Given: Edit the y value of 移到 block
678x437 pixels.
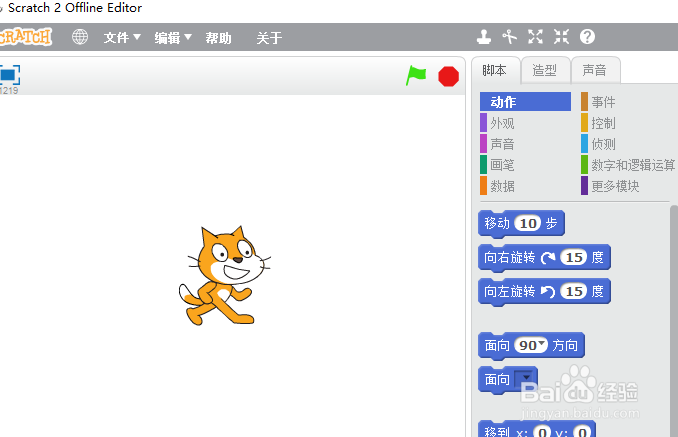Looking at the screenshot, I should coord(582,431).
